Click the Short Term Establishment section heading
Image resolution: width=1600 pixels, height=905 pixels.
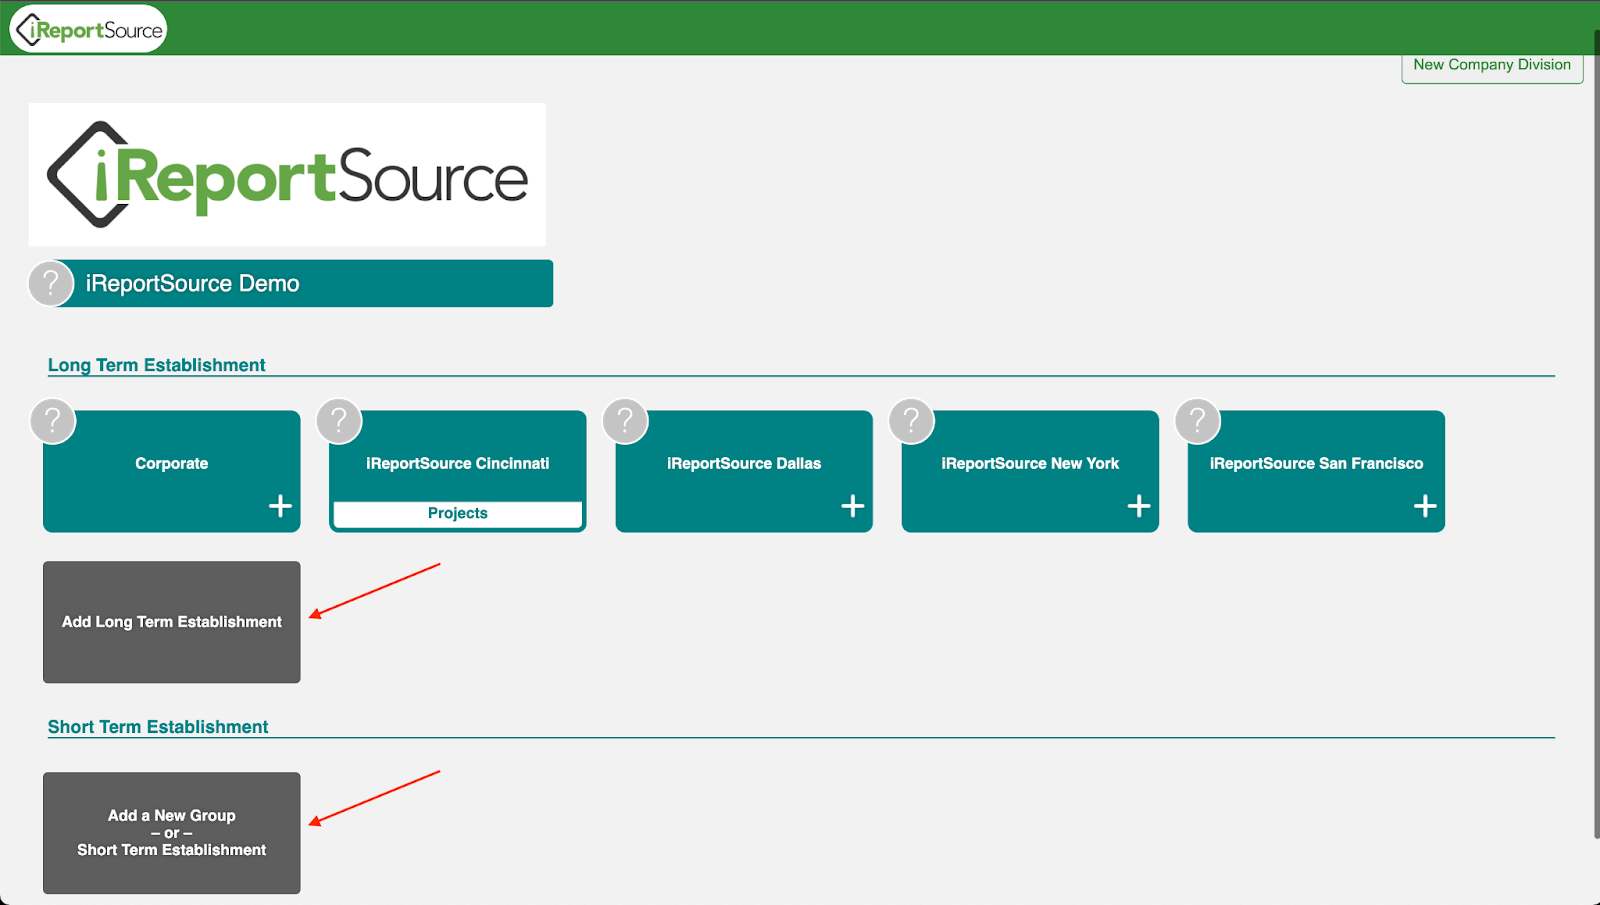click(158, 727)
